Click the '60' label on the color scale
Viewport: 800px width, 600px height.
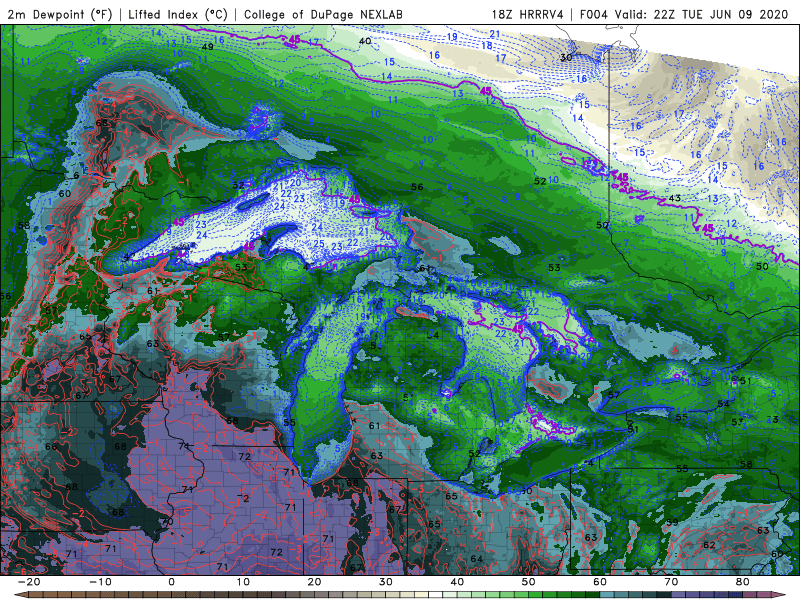coord(600,582)
